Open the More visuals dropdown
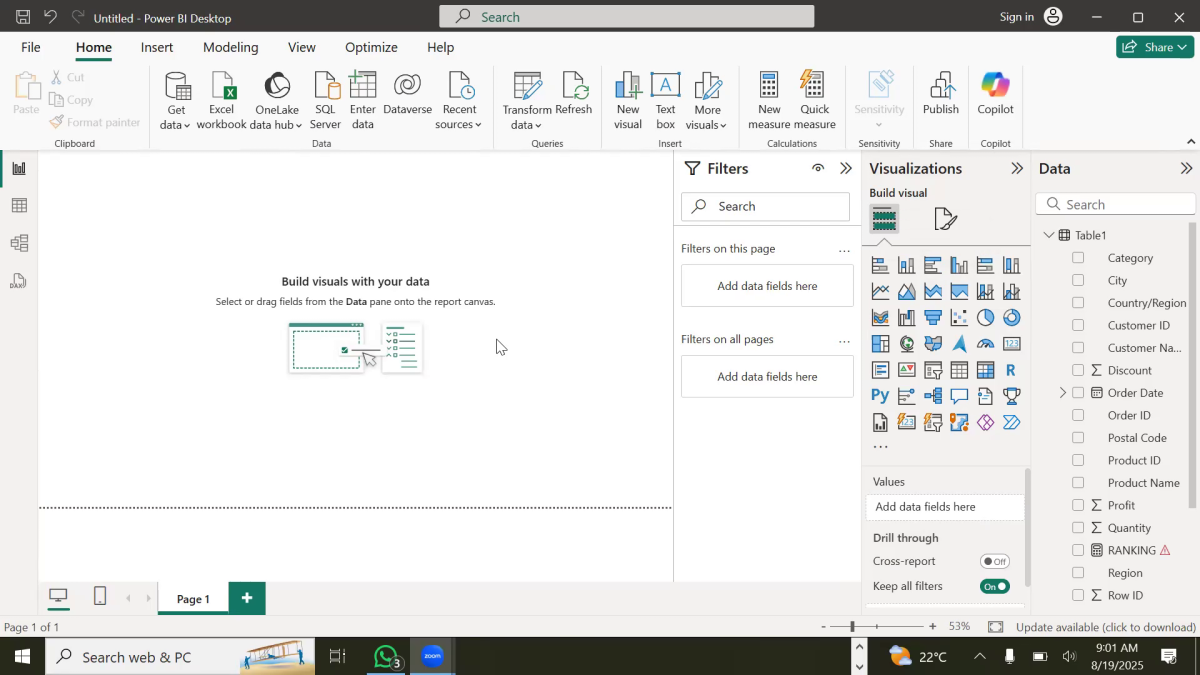 click(708, 101)
